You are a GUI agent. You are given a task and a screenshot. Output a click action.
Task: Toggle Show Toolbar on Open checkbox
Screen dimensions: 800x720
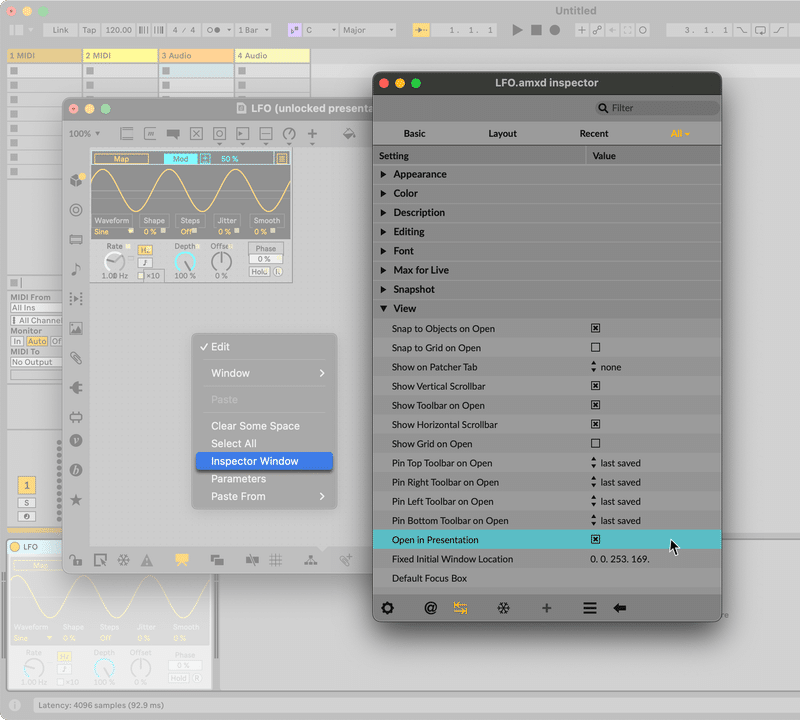pyautogui.click(x=595, y=405)
